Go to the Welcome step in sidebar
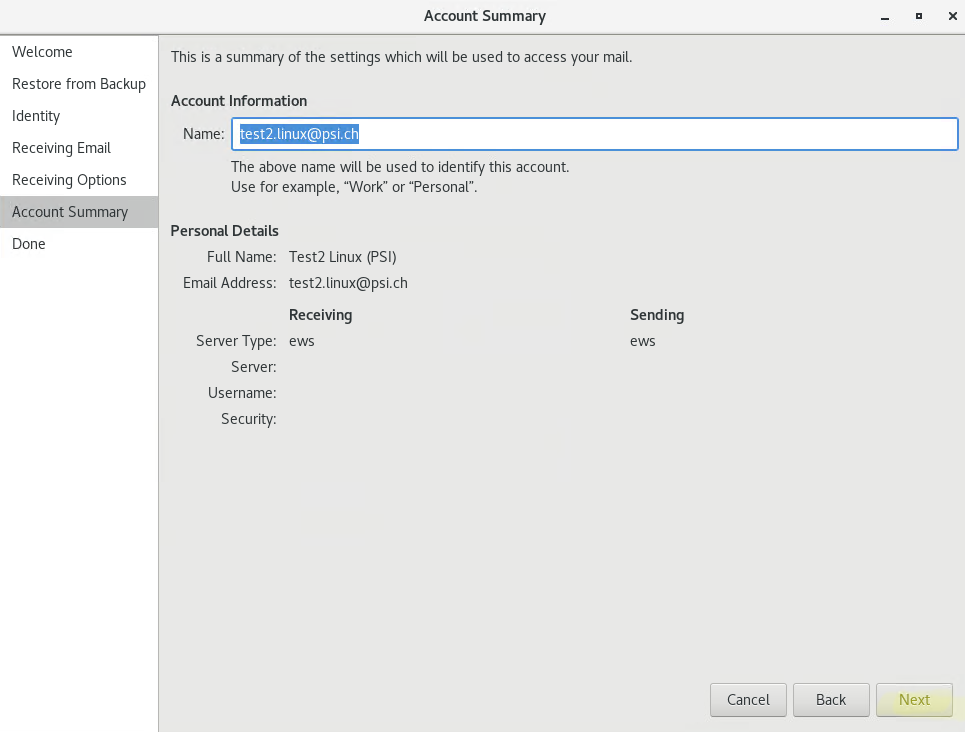Image resolution: width=965 pixels, height=732 pixels. click(42, 52)
